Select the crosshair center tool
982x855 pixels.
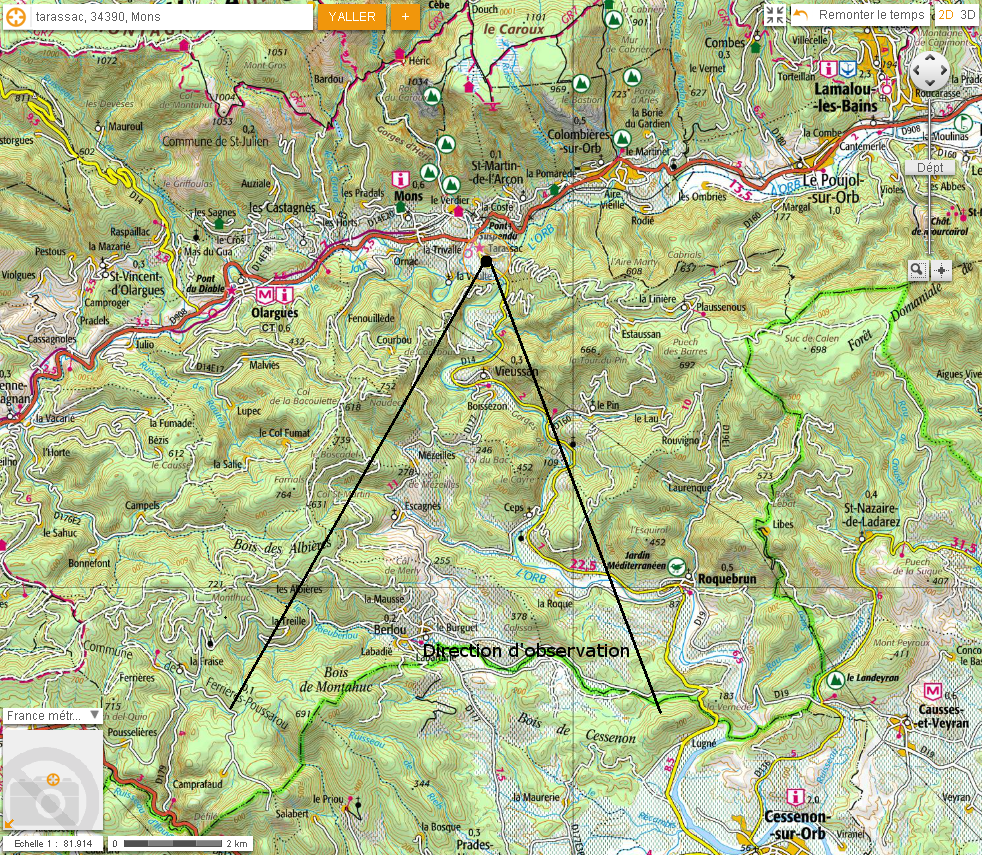942,269
